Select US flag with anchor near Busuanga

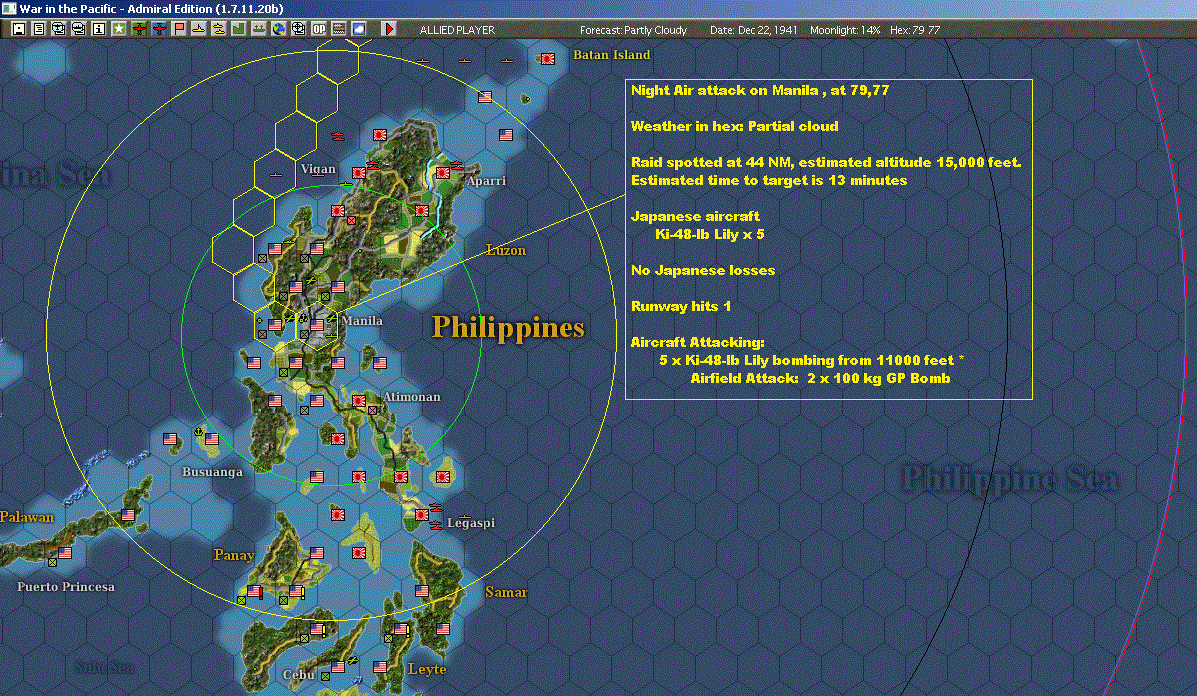coord(211,439)
